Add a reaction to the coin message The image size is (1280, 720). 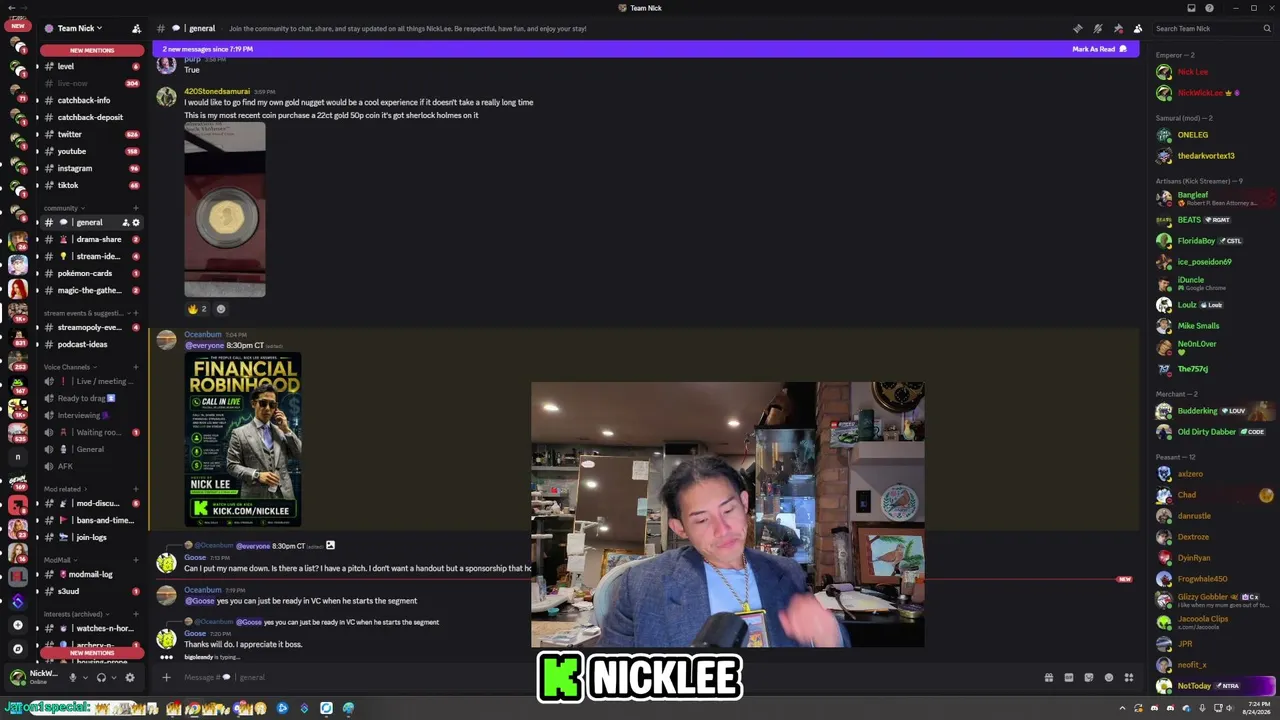point(221,309)
